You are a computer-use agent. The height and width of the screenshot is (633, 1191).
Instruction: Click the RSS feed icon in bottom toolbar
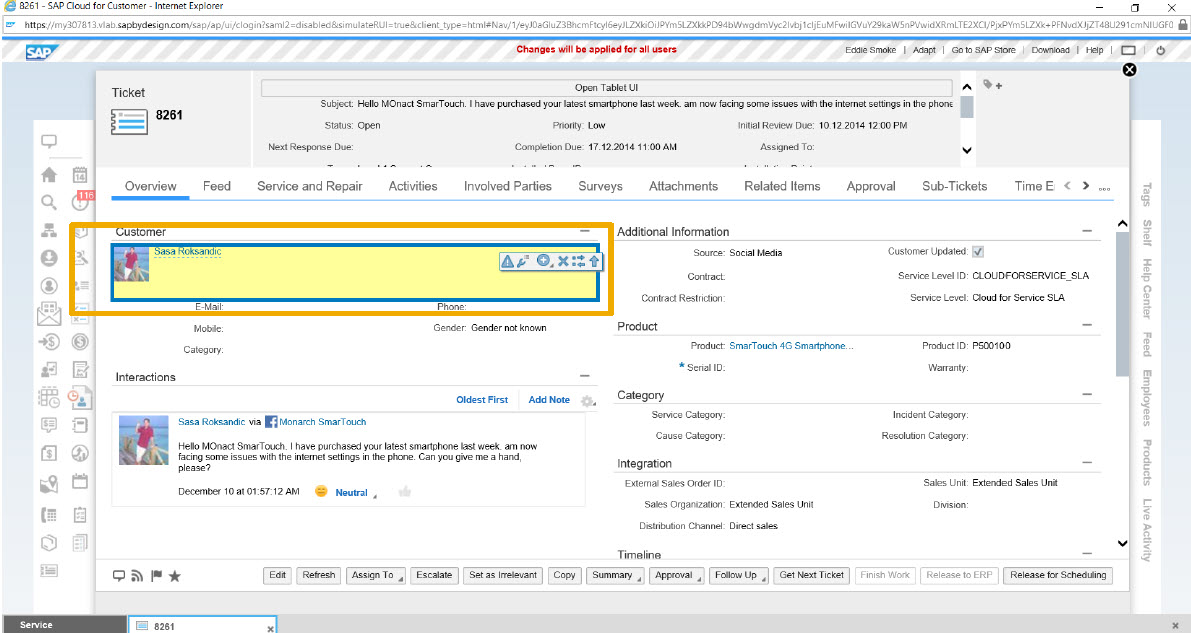(x=137, y=576)
